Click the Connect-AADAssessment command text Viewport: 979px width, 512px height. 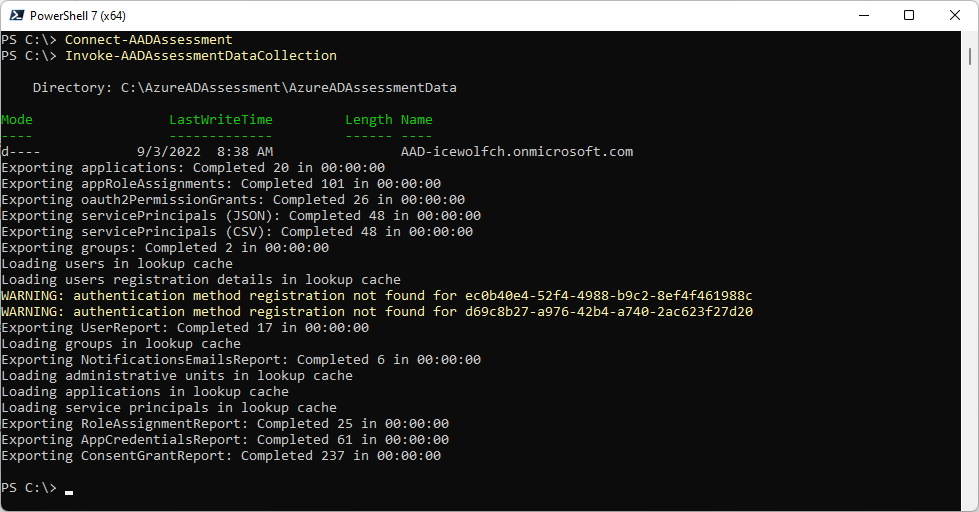coord(149,39)
